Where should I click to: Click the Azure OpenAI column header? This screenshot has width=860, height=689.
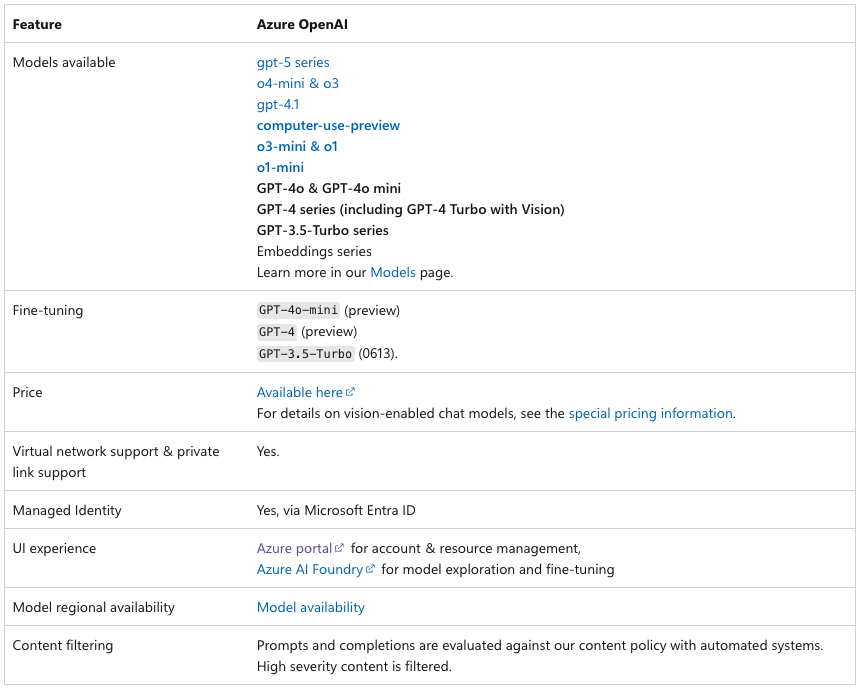(x=302, y=24)
